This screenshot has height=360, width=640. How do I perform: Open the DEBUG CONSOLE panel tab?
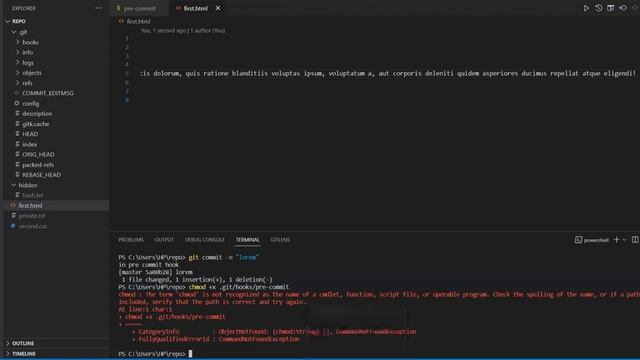204,240
